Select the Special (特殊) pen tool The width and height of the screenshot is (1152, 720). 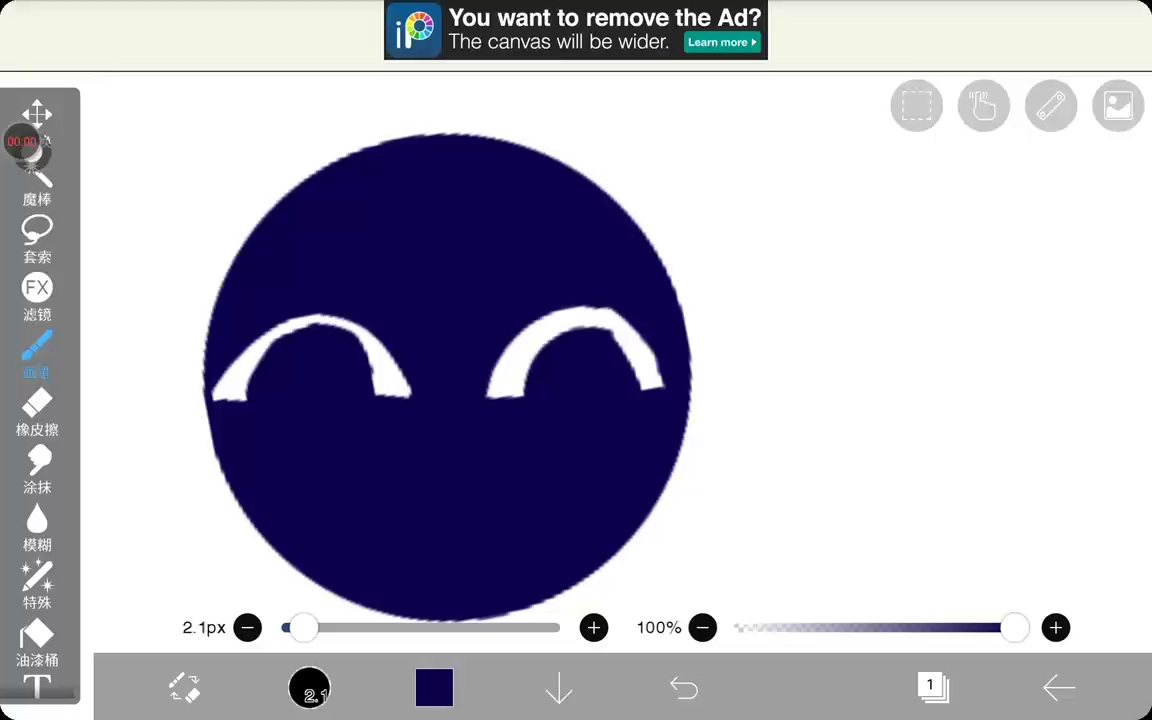(x=37, y=585)
